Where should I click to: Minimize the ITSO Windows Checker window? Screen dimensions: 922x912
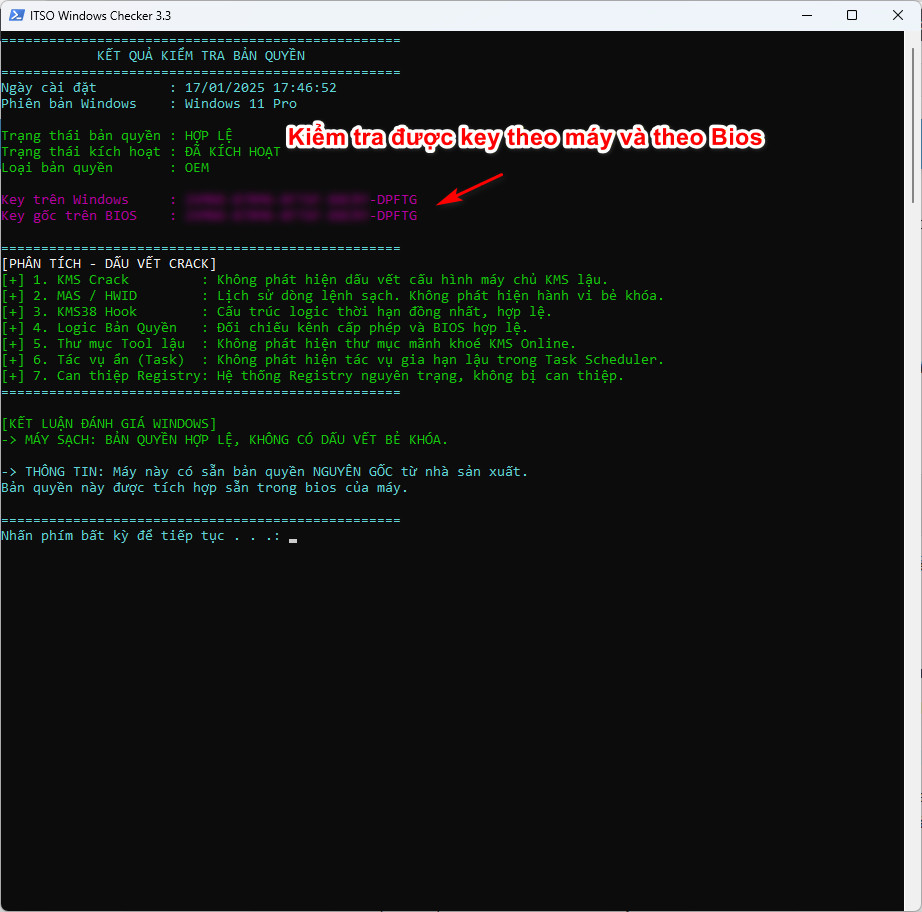pos(807,15)
